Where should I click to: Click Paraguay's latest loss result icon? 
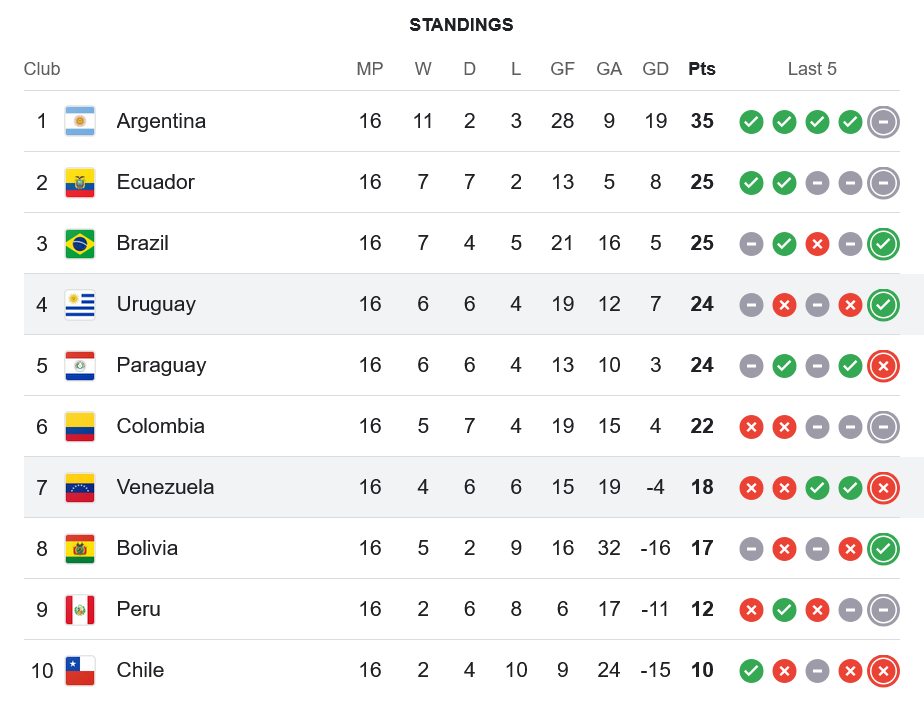tap(883, 366)
